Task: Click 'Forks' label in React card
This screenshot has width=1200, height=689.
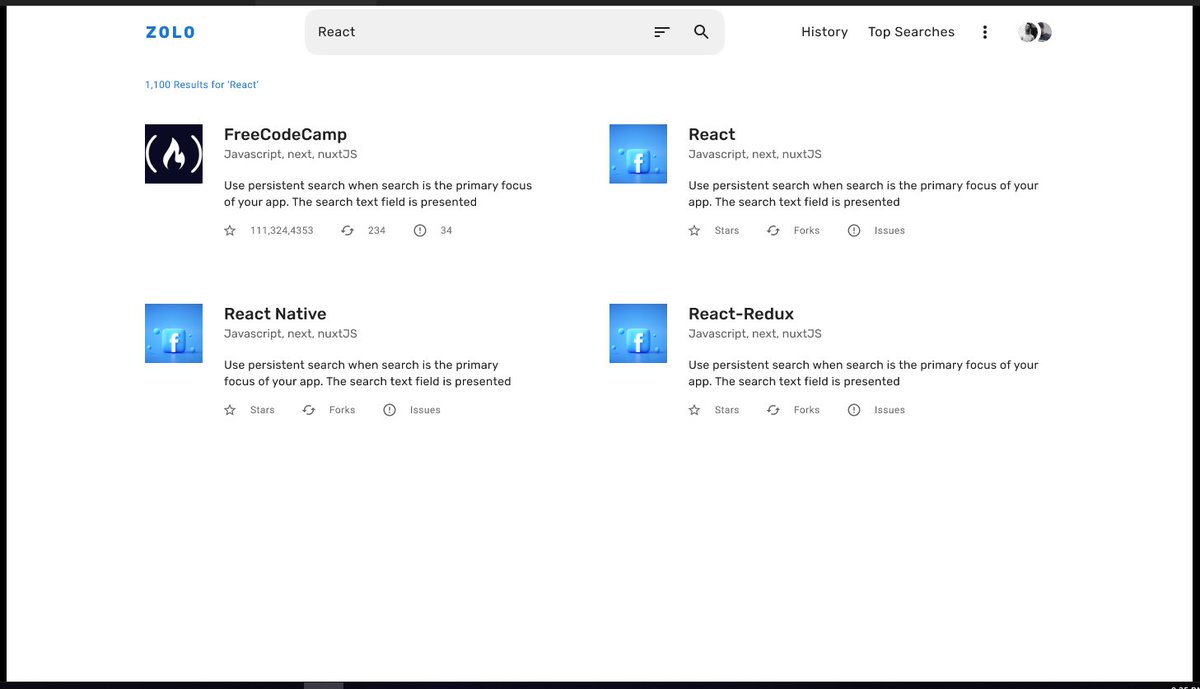Action: click(807, 231)
